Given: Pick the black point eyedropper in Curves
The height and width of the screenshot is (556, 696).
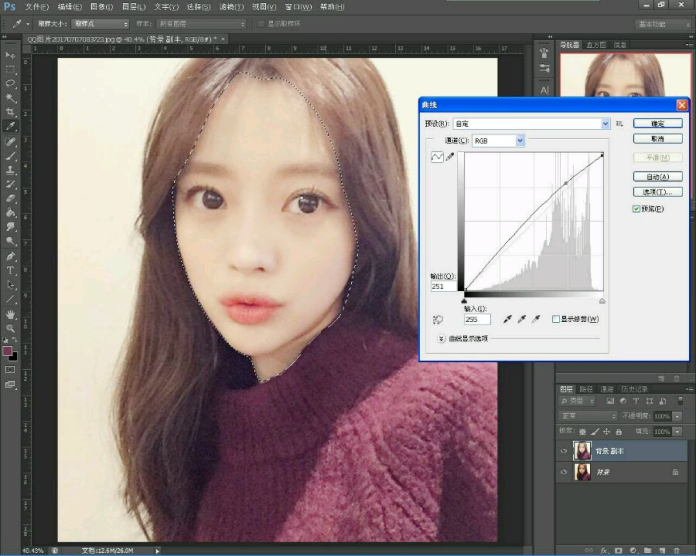Looking at the screenshot, I should 509,319.
